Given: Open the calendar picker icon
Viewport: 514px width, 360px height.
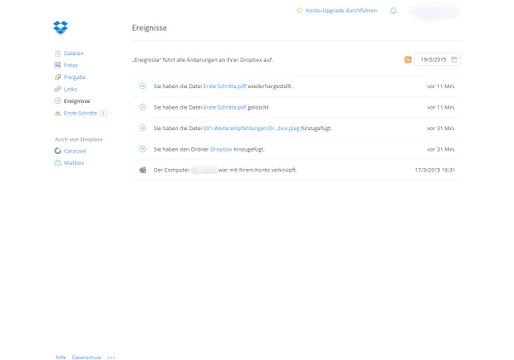Looking at the screenshot, I should pyautogui.click(x=454, y=59).
